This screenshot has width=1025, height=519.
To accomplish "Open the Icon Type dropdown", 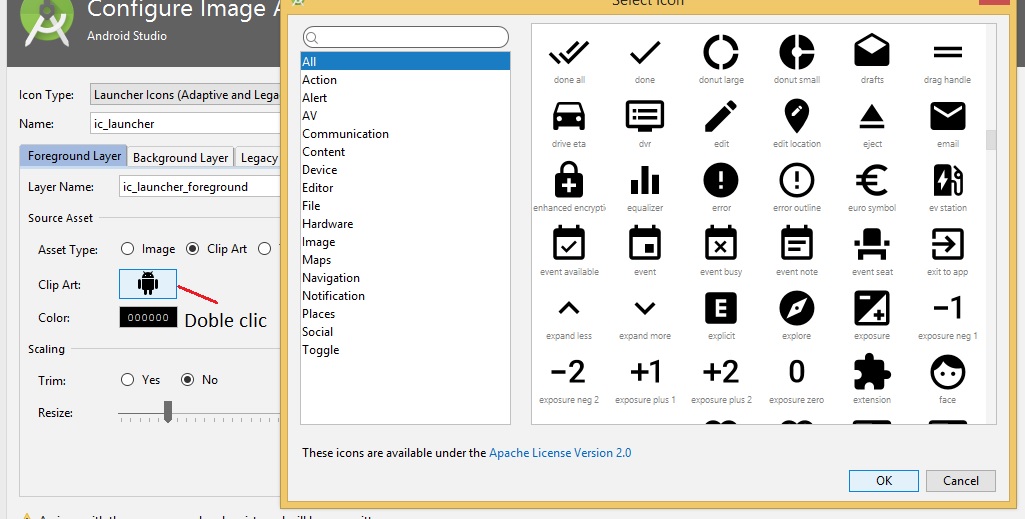I will pyautogui.click(x=184, y=95).
